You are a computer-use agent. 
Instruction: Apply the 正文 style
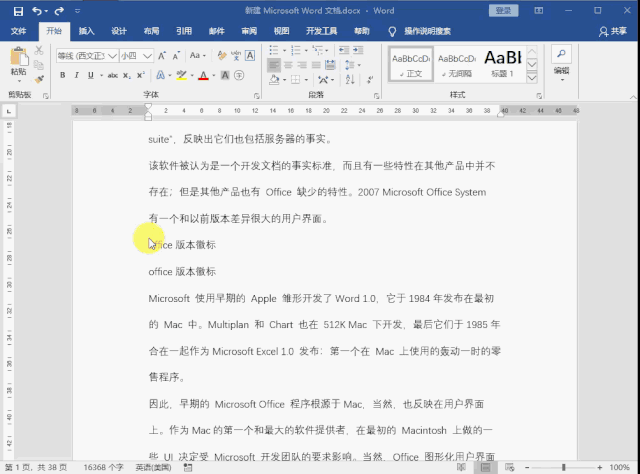click(411, 65)
